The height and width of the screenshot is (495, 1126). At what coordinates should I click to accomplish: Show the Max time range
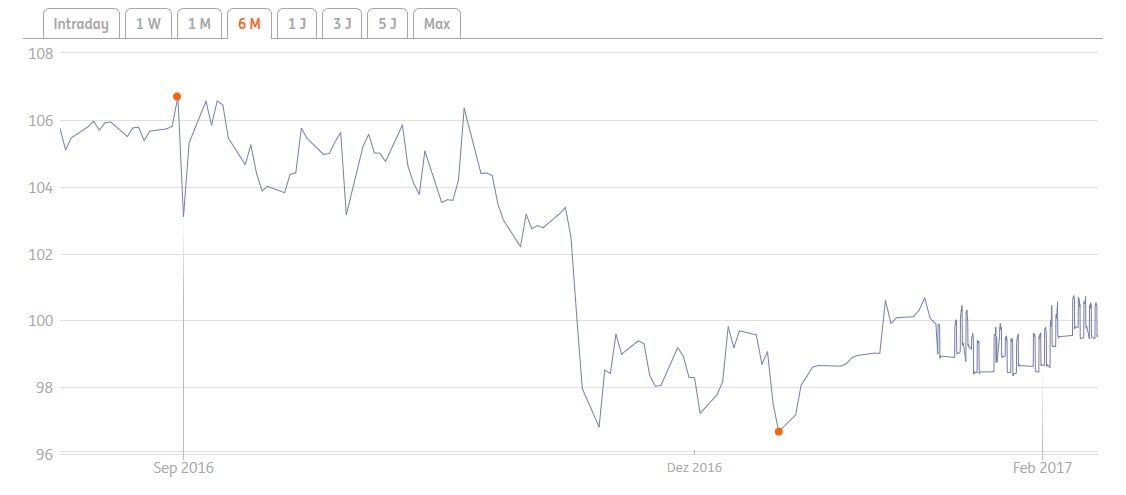pos(437,24)
